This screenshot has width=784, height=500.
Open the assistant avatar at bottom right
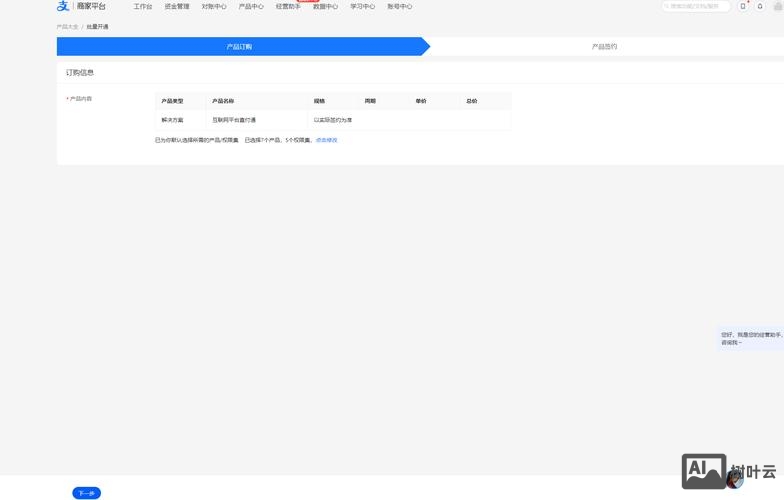pos(734,479)
